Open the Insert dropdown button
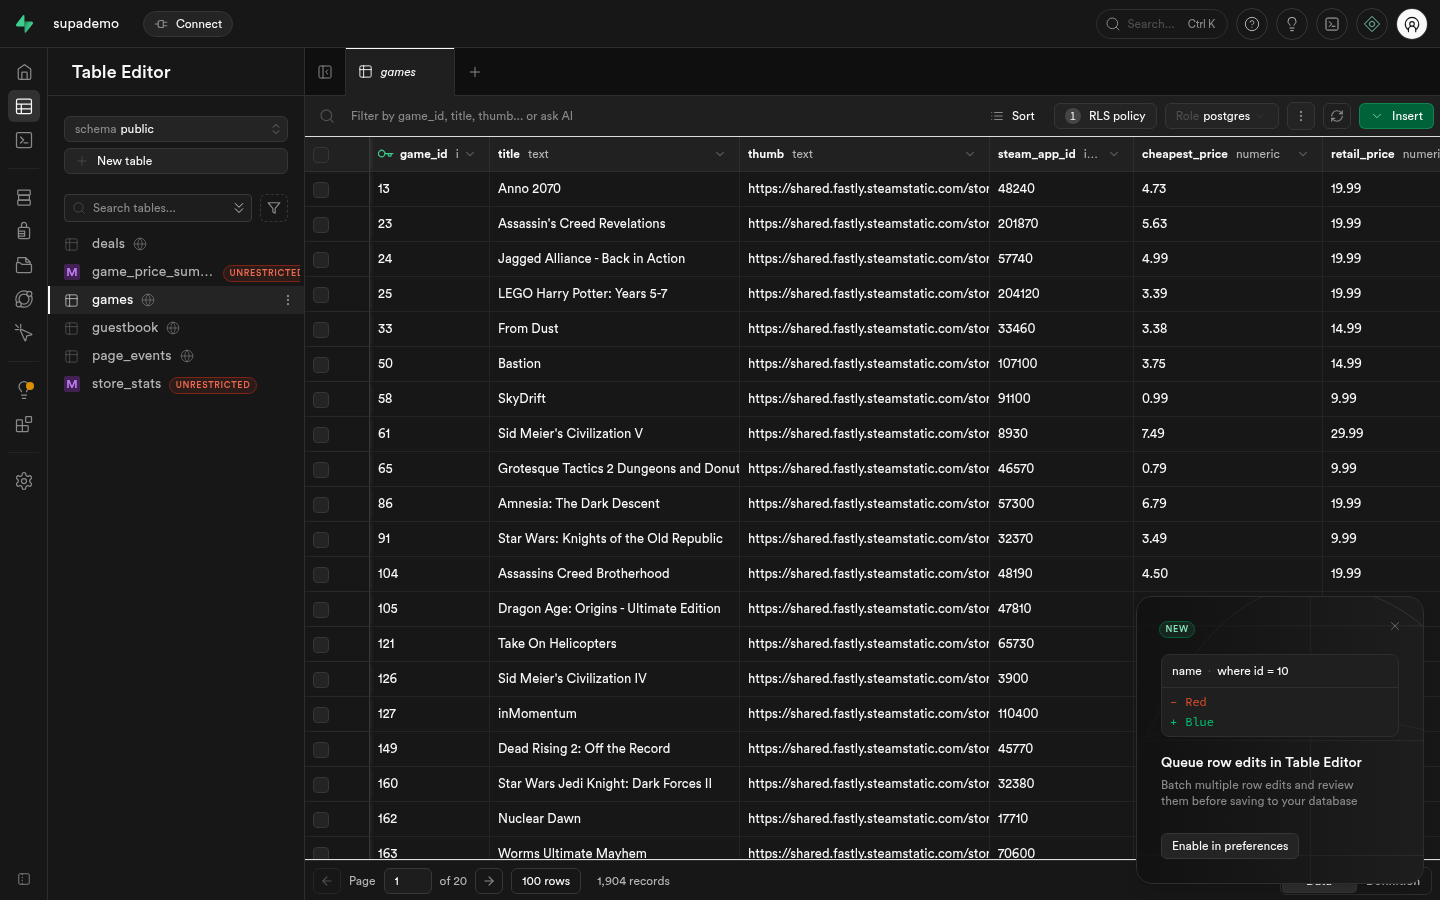The height and width of the screenshot is (900, 1440). [1396, 116]
